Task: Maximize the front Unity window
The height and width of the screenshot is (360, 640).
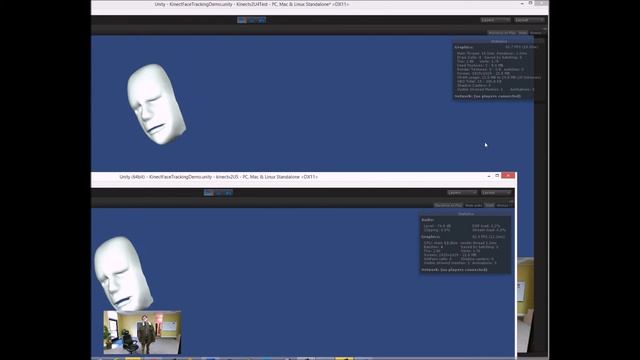Action: 497,176
